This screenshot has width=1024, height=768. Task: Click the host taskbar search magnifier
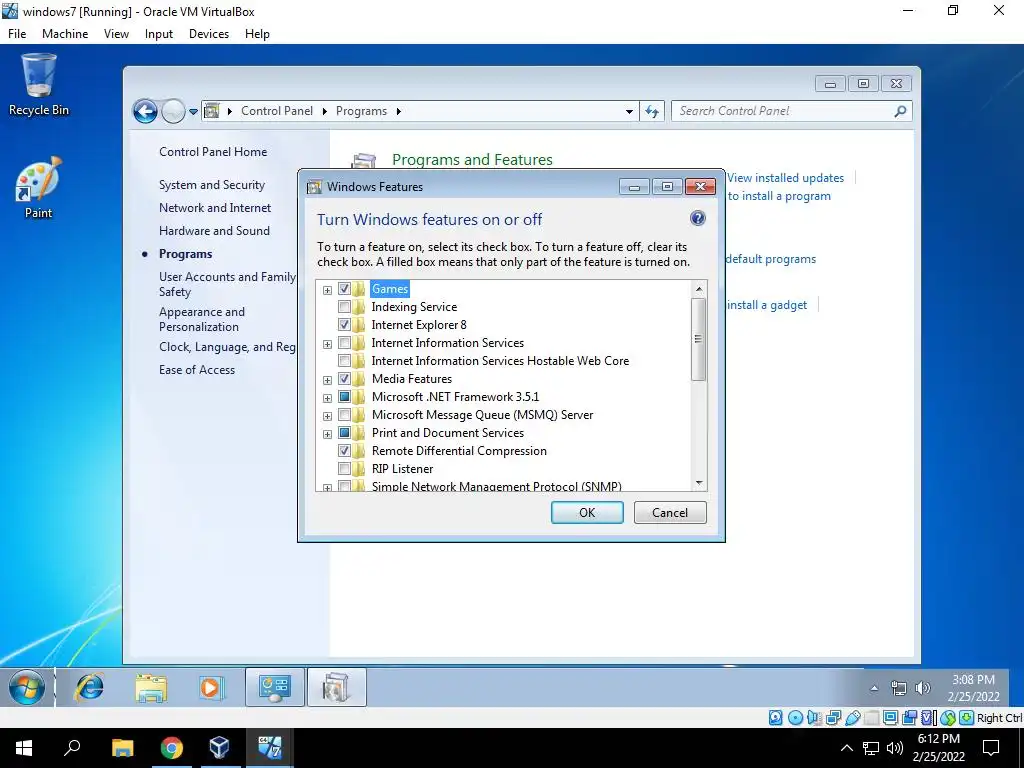pos(72,747)
